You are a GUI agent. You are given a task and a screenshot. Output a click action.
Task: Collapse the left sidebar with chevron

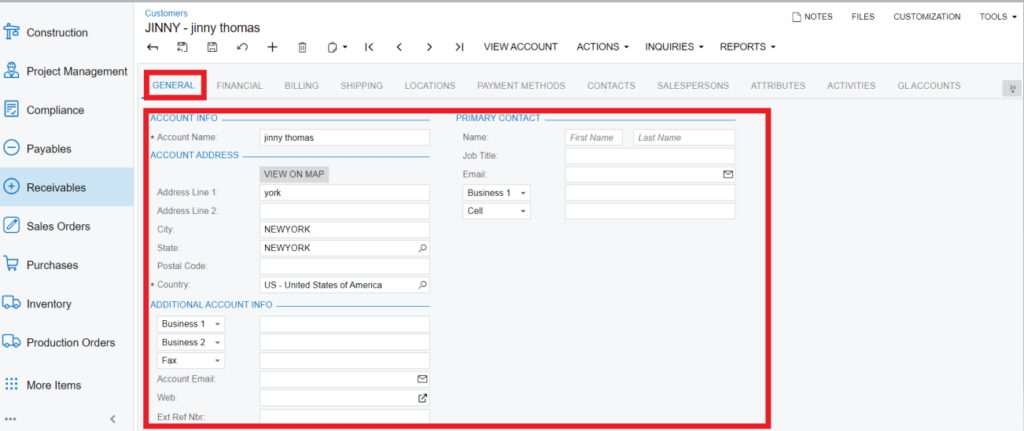click(x=113, y=418)
